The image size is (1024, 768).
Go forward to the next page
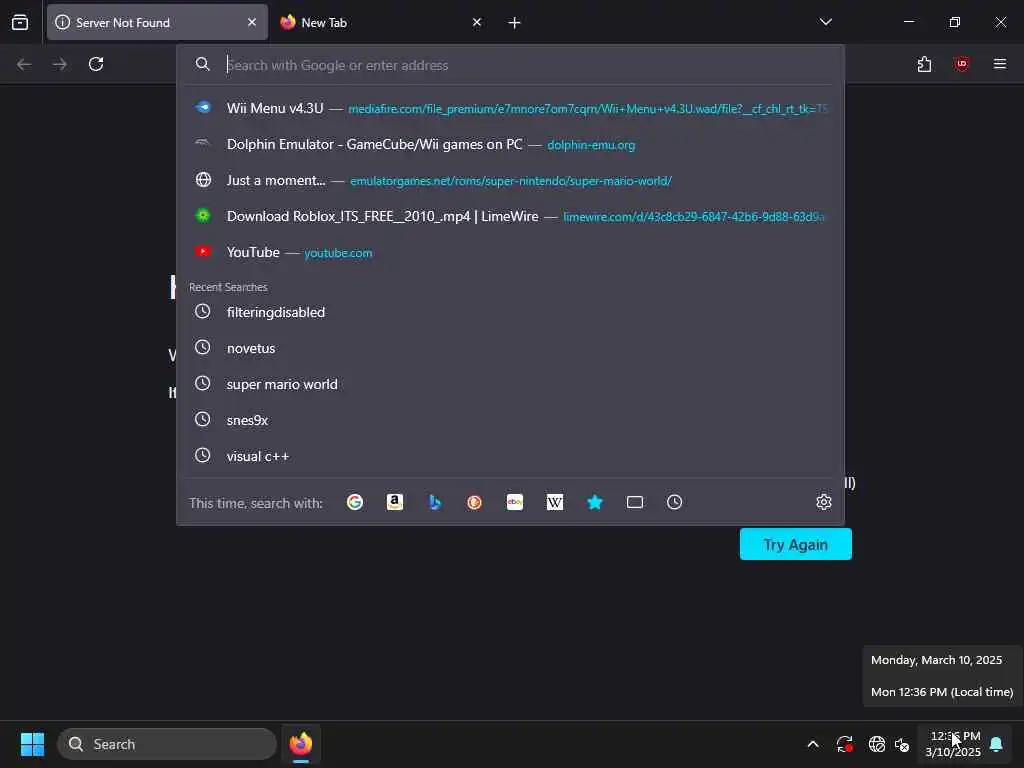coord(59,64)
